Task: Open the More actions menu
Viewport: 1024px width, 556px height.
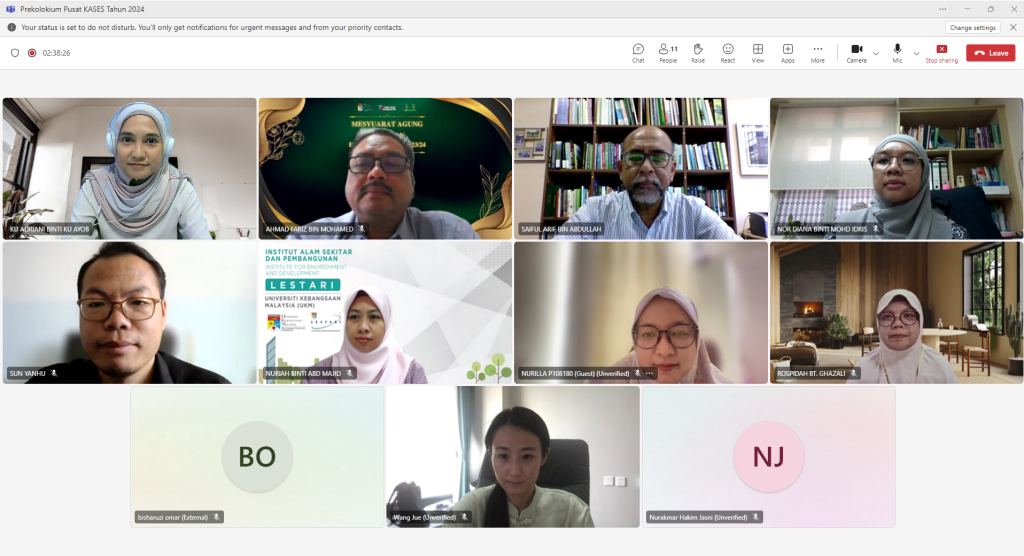Action: click(818, 52)
